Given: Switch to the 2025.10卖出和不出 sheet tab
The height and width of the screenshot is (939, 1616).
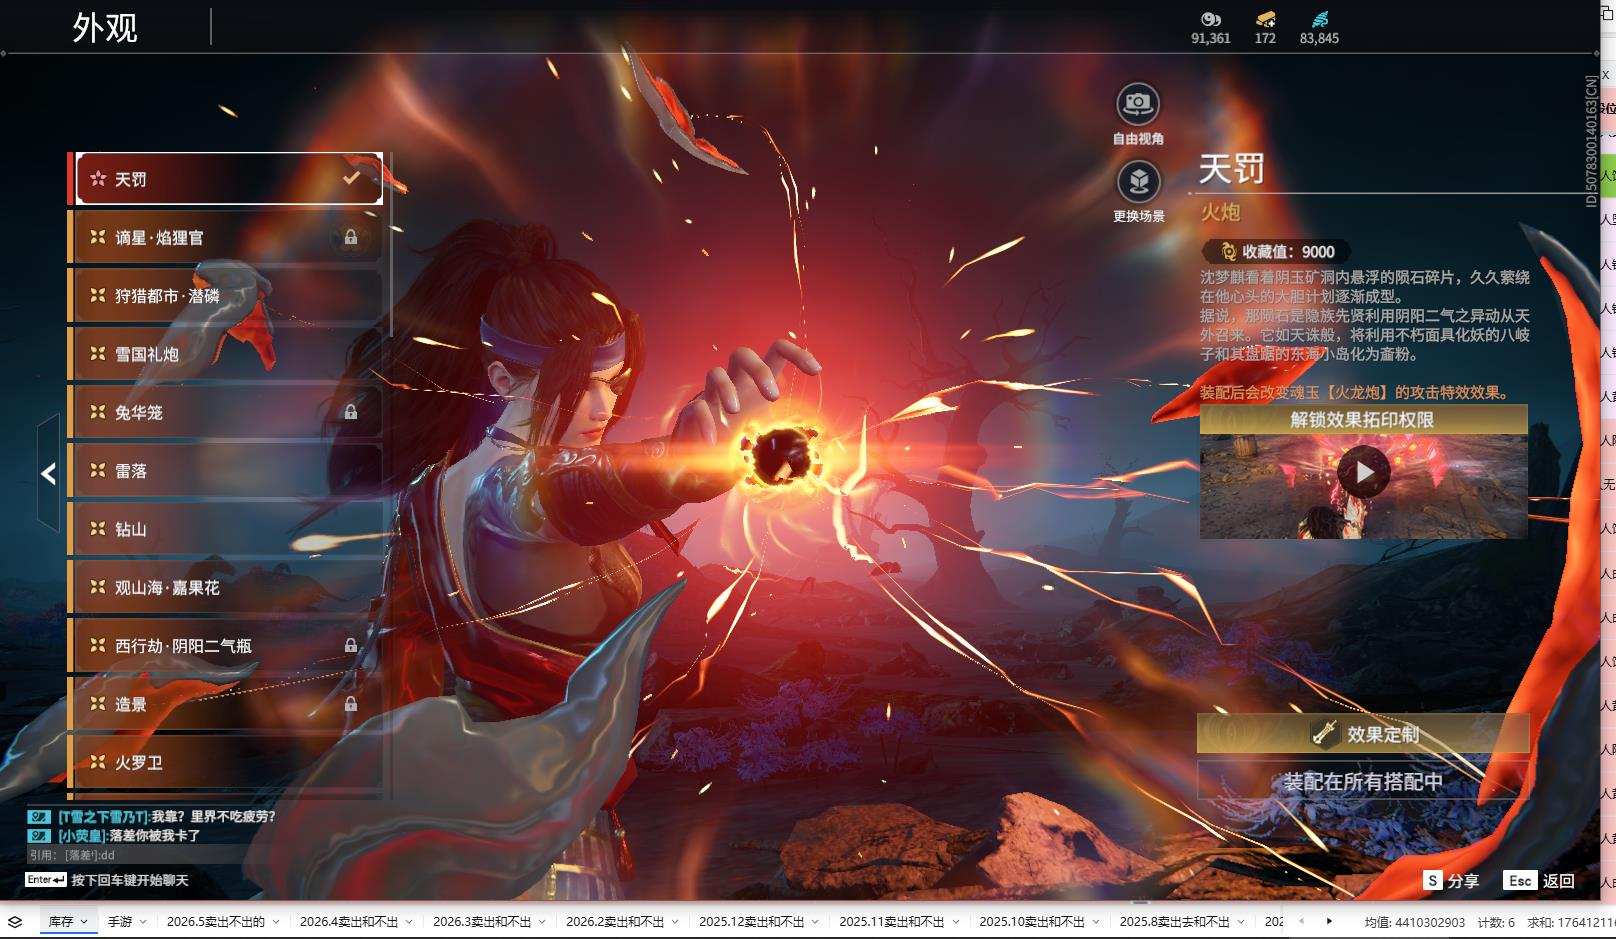Looking at the screenshot, I should tap(1032, 922).
